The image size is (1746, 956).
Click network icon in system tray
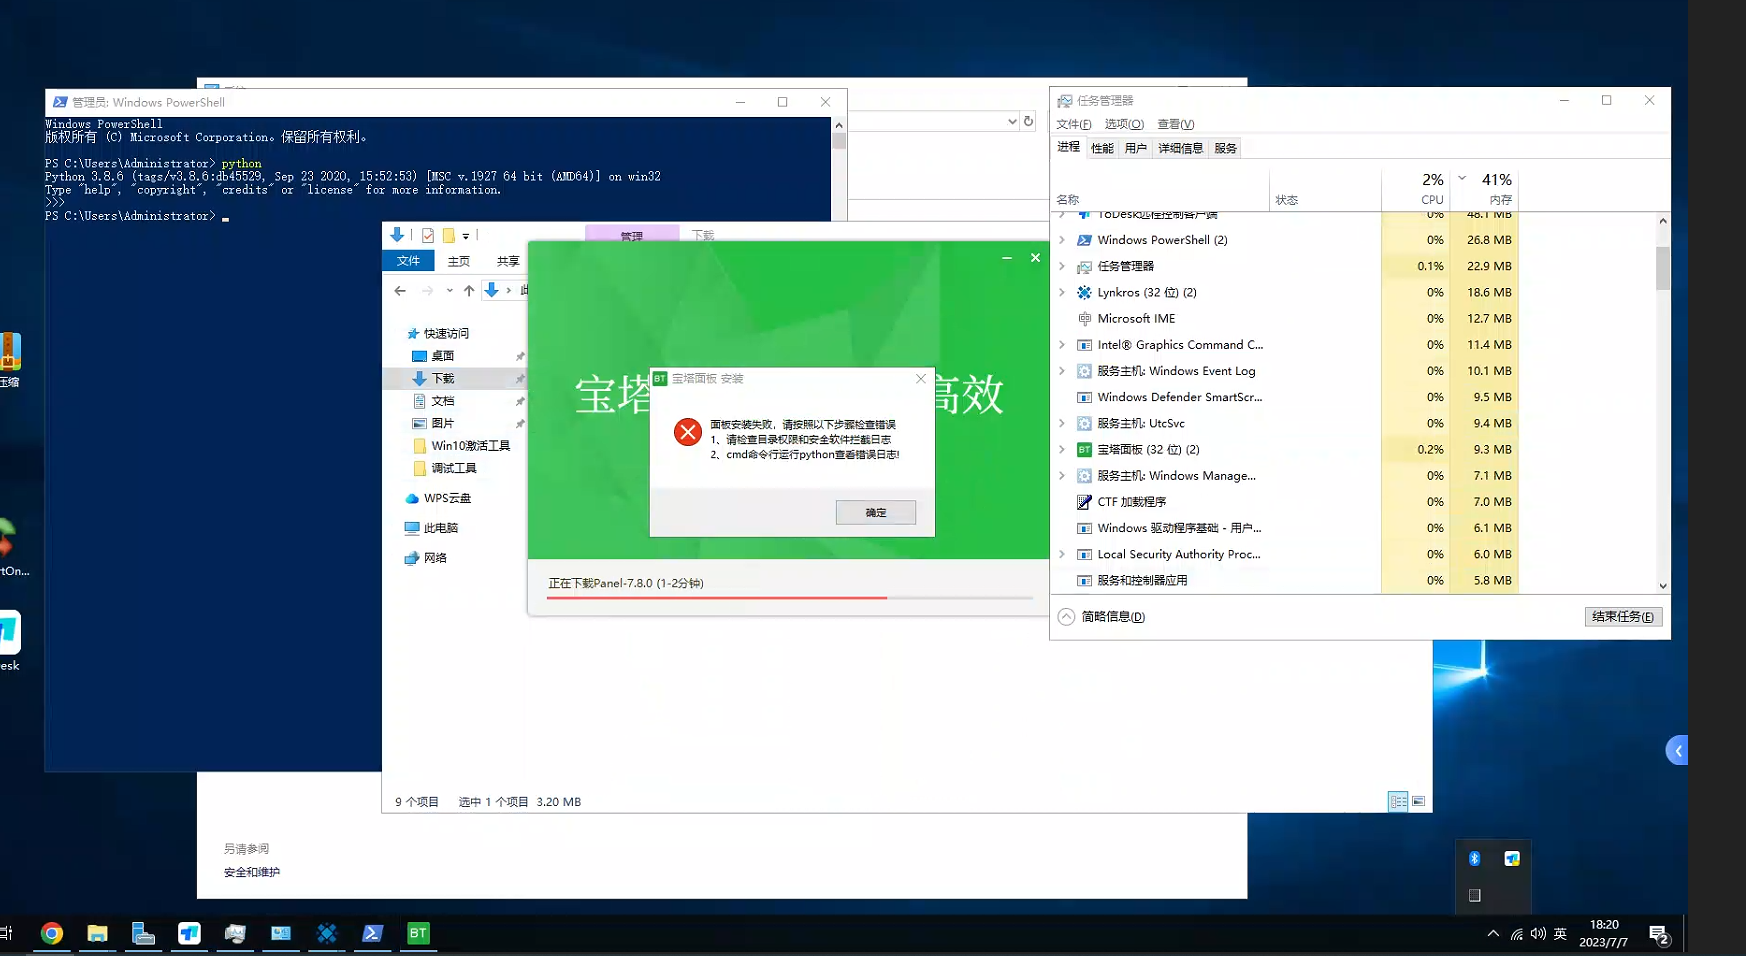[1516, 934]
